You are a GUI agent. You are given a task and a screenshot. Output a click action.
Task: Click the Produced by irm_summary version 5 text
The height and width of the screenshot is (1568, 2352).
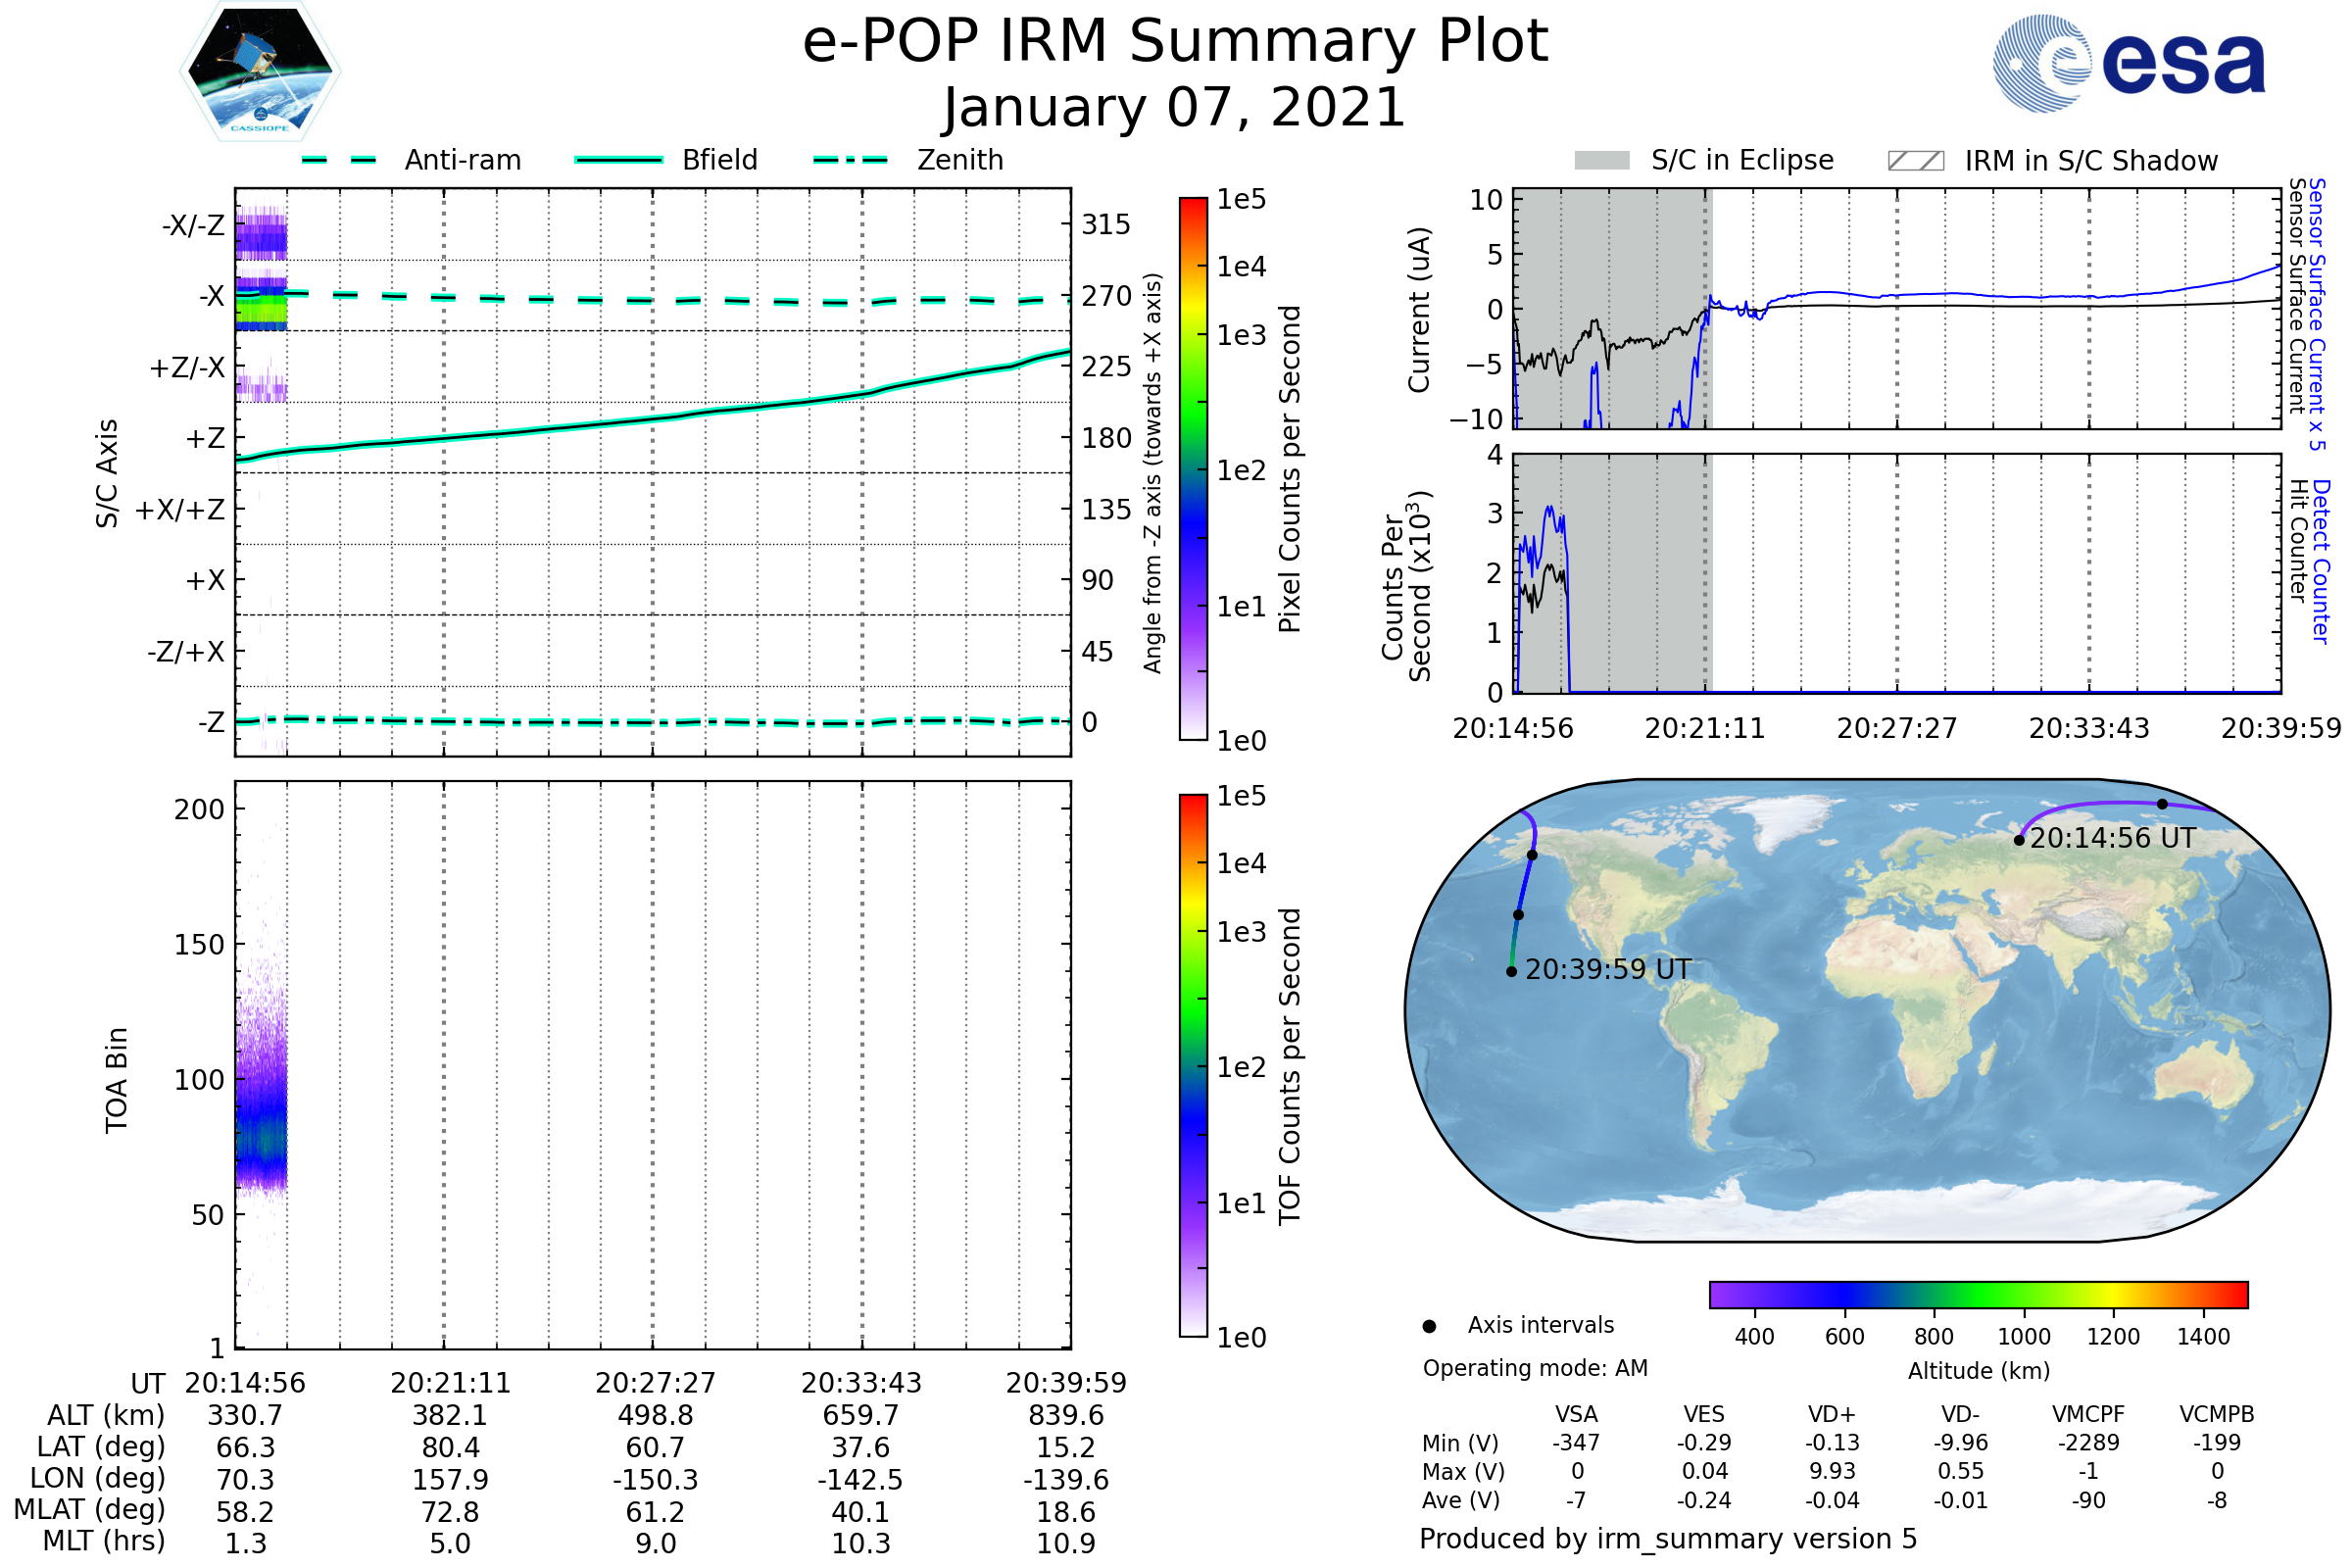coord(1668,1538)
